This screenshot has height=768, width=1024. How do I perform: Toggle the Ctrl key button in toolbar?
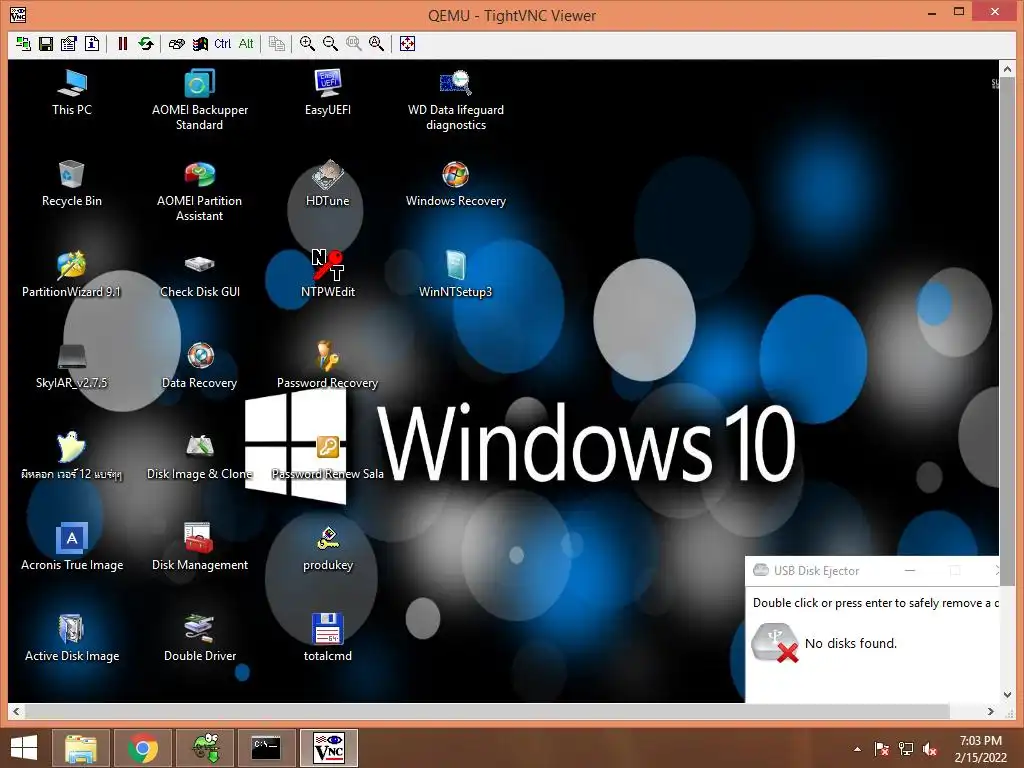tap(223, 44)
